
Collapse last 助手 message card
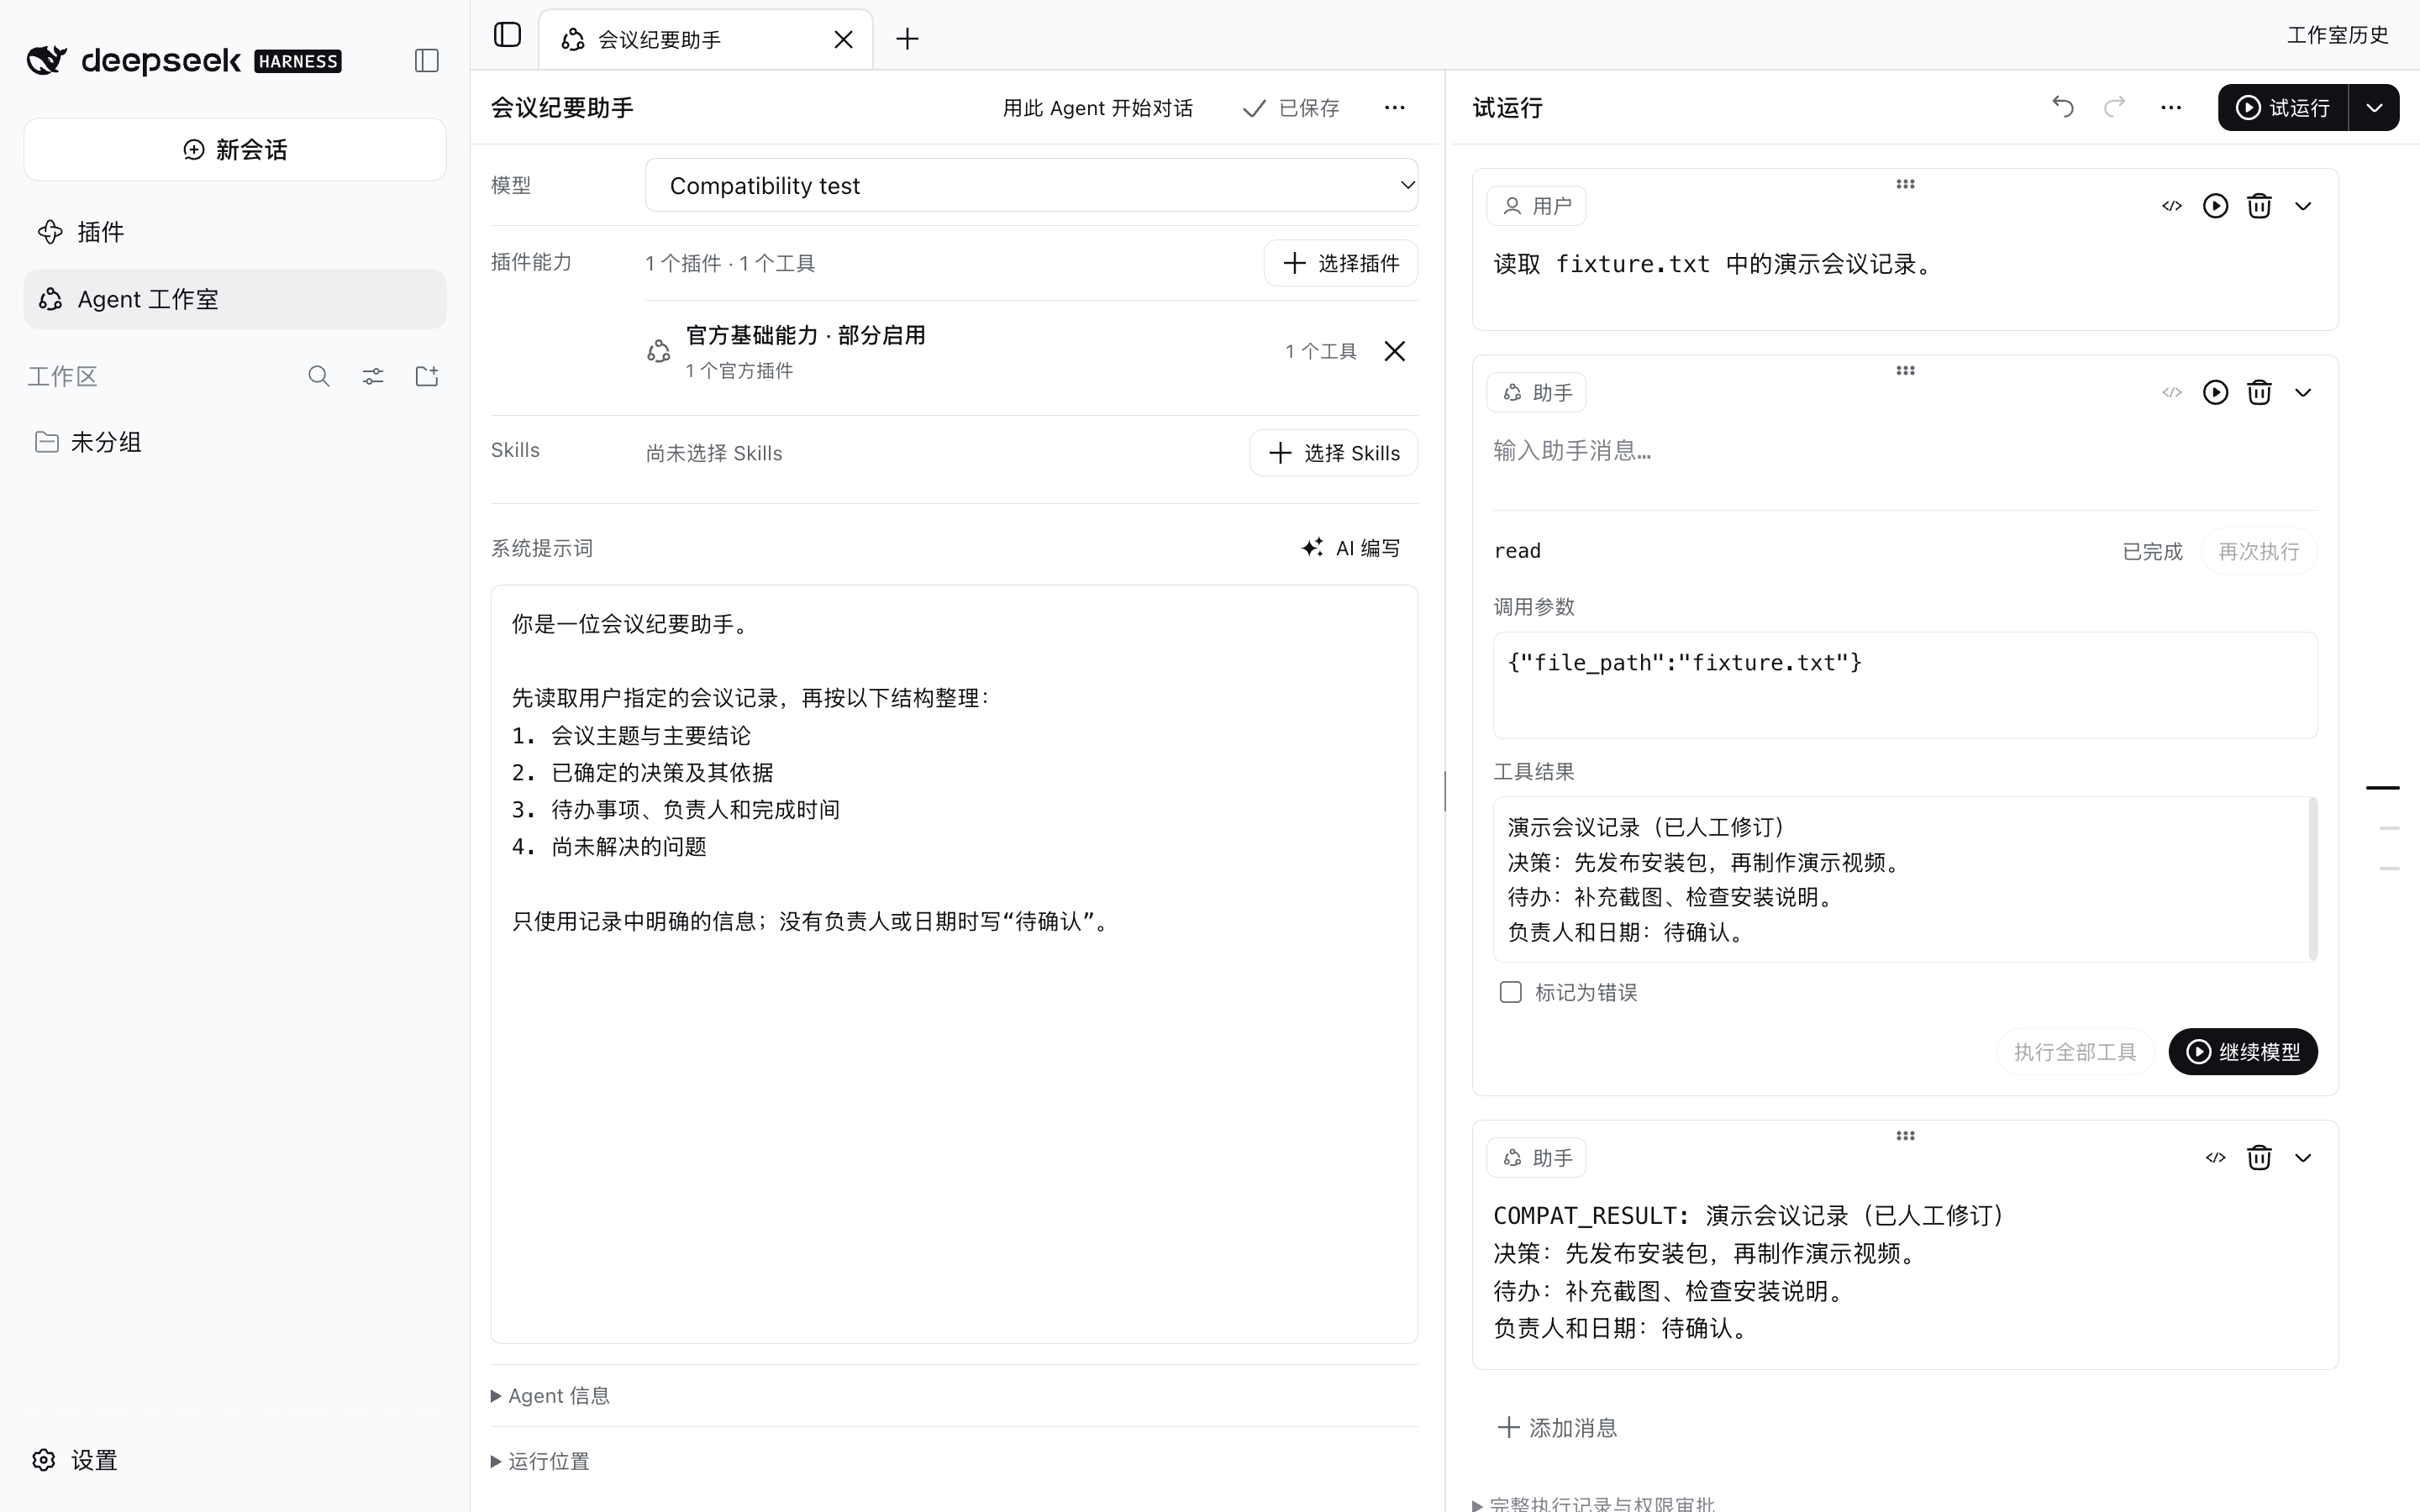tap(2303, 1157)
